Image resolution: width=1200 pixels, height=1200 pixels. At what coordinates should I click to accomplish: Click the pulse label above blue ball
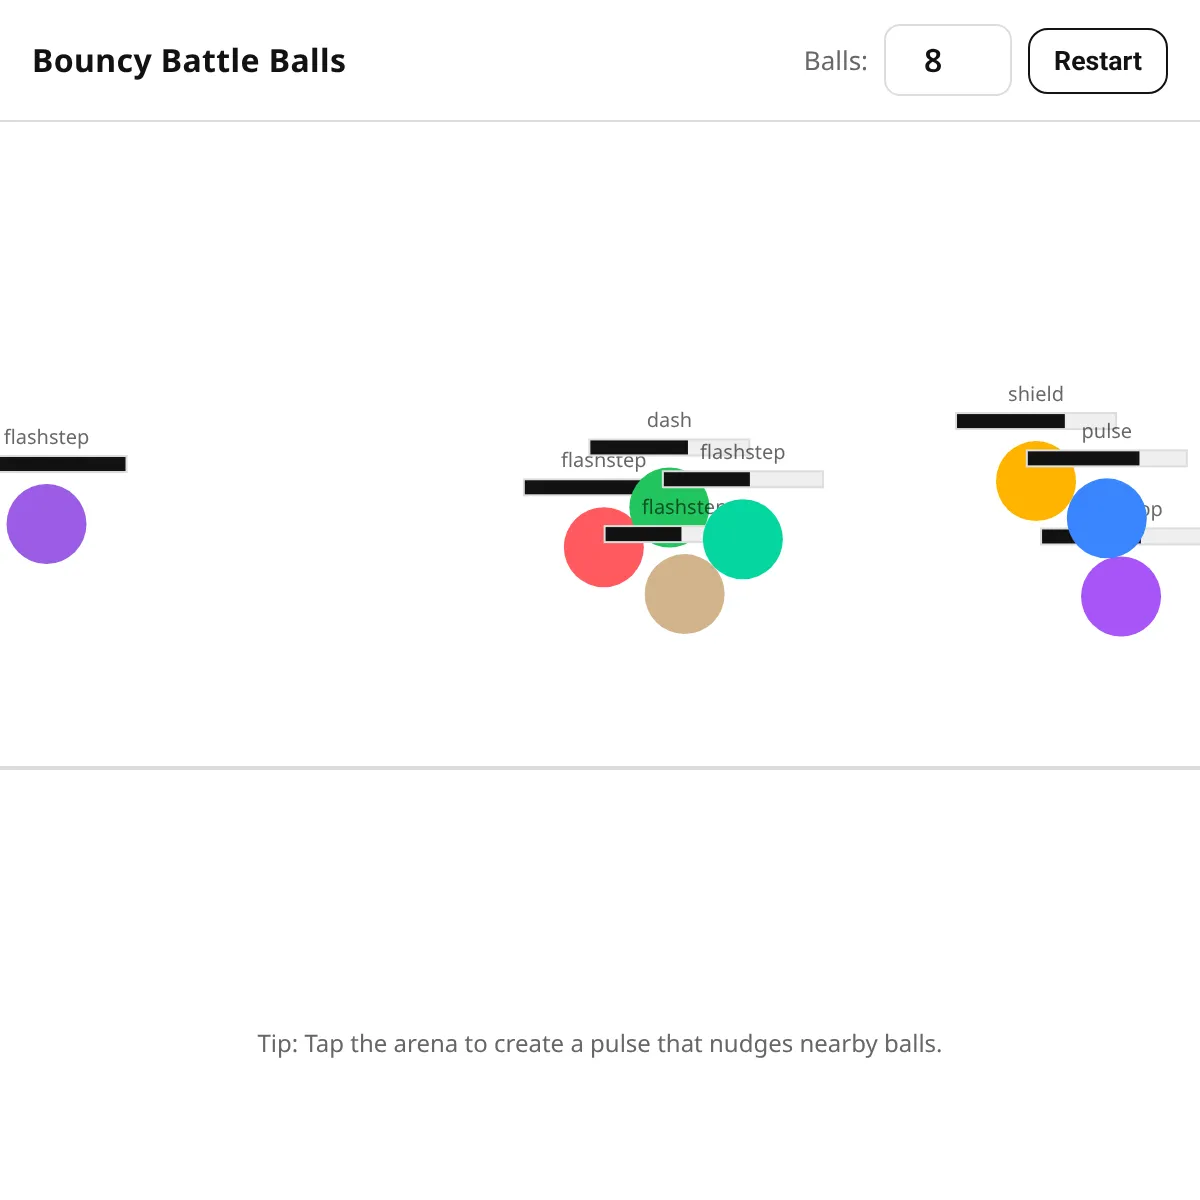pos(1107,431)
